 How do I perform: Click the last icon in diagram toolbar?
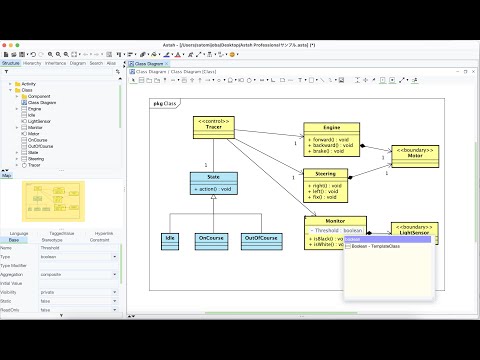415,80
